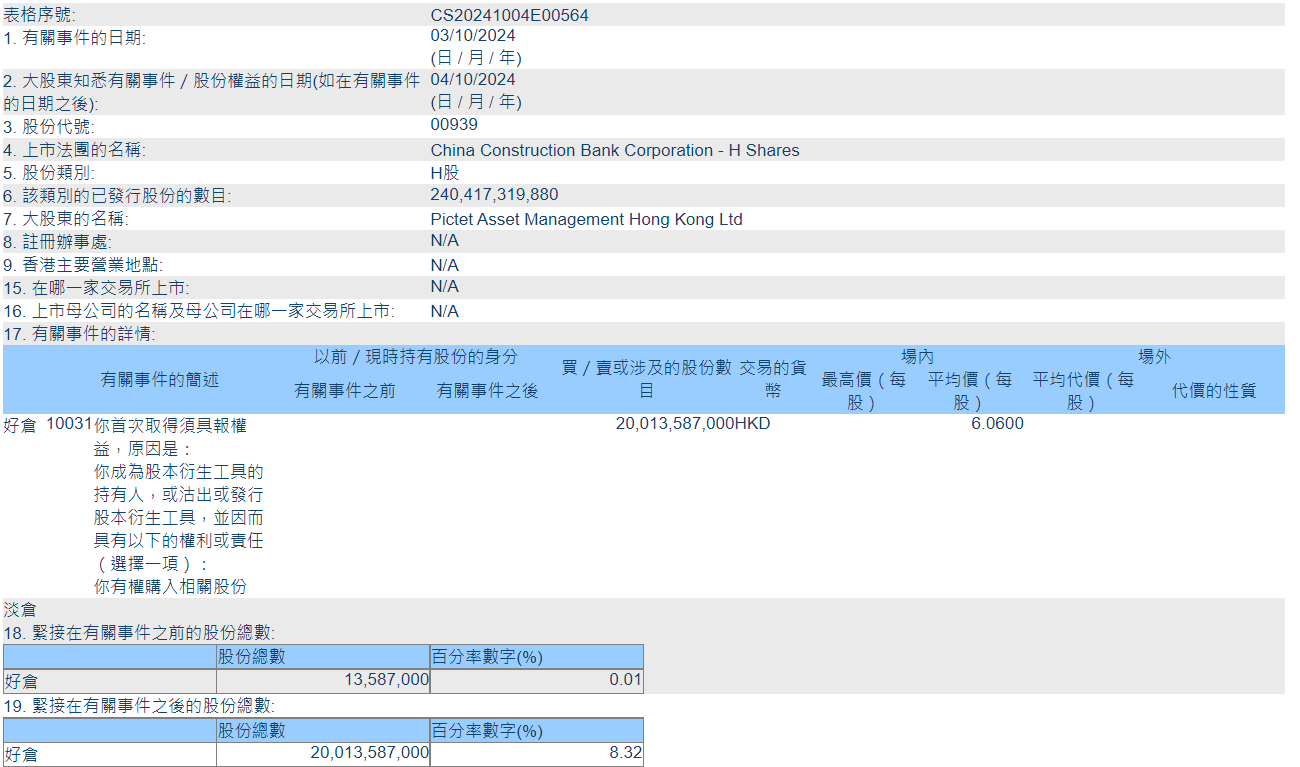Click the awareness date 04/10/2024
Image resolution: width=1300 pixels, height=767 pixels.
[473, 80]
